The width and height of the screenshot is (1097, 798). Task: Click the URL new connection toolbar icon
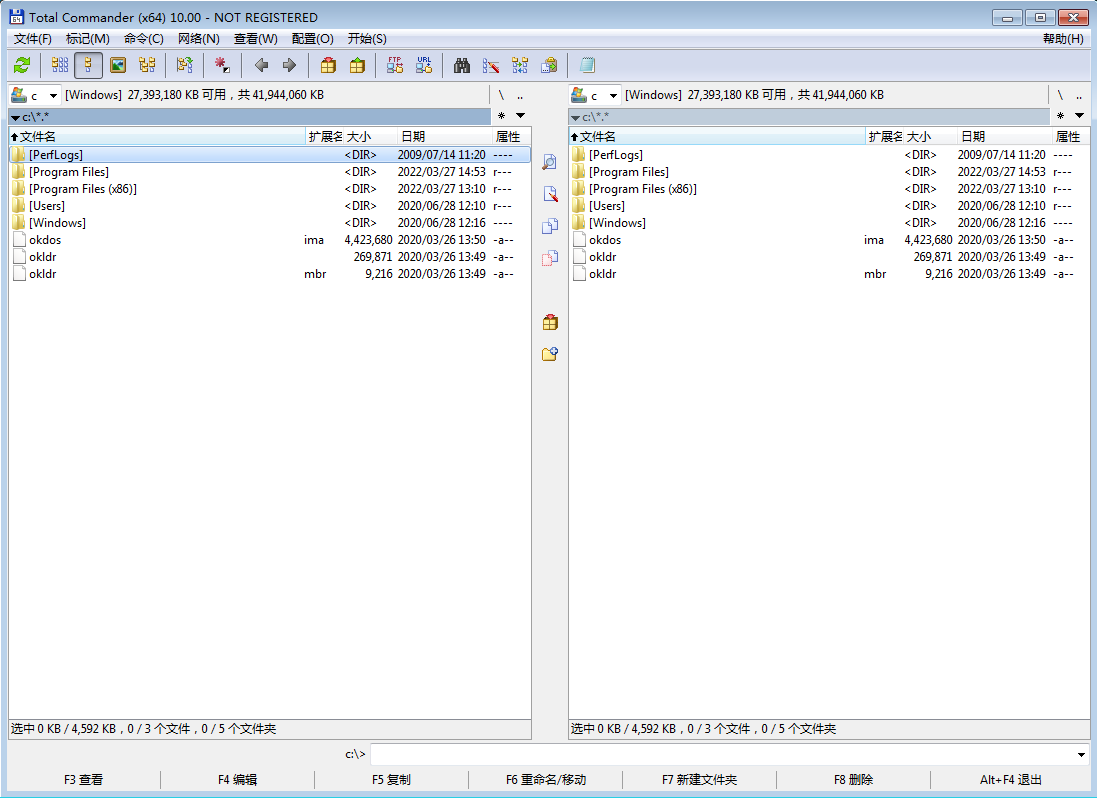tap(424, 66)
